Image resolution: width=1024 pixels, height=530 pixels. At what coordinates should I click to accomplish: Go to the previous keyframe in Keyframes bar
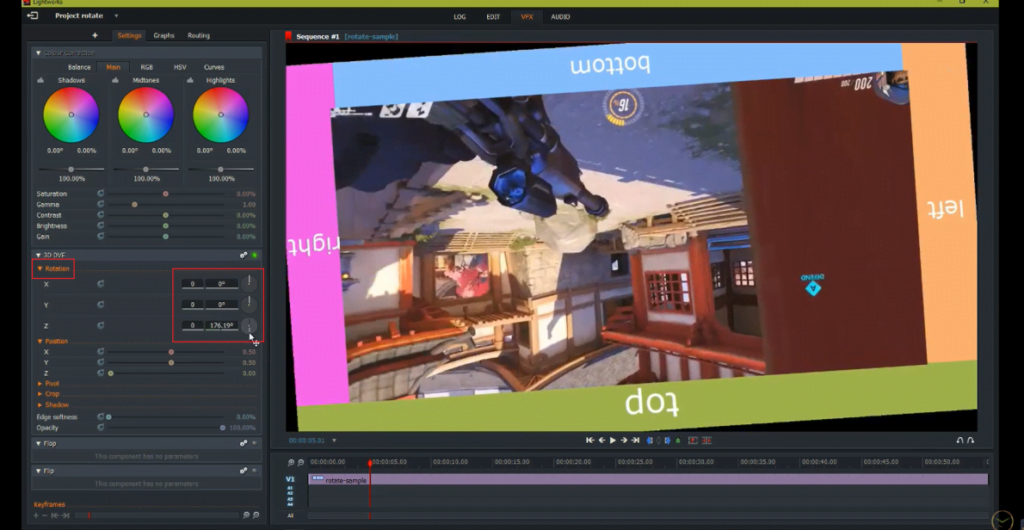click(55, 516)
